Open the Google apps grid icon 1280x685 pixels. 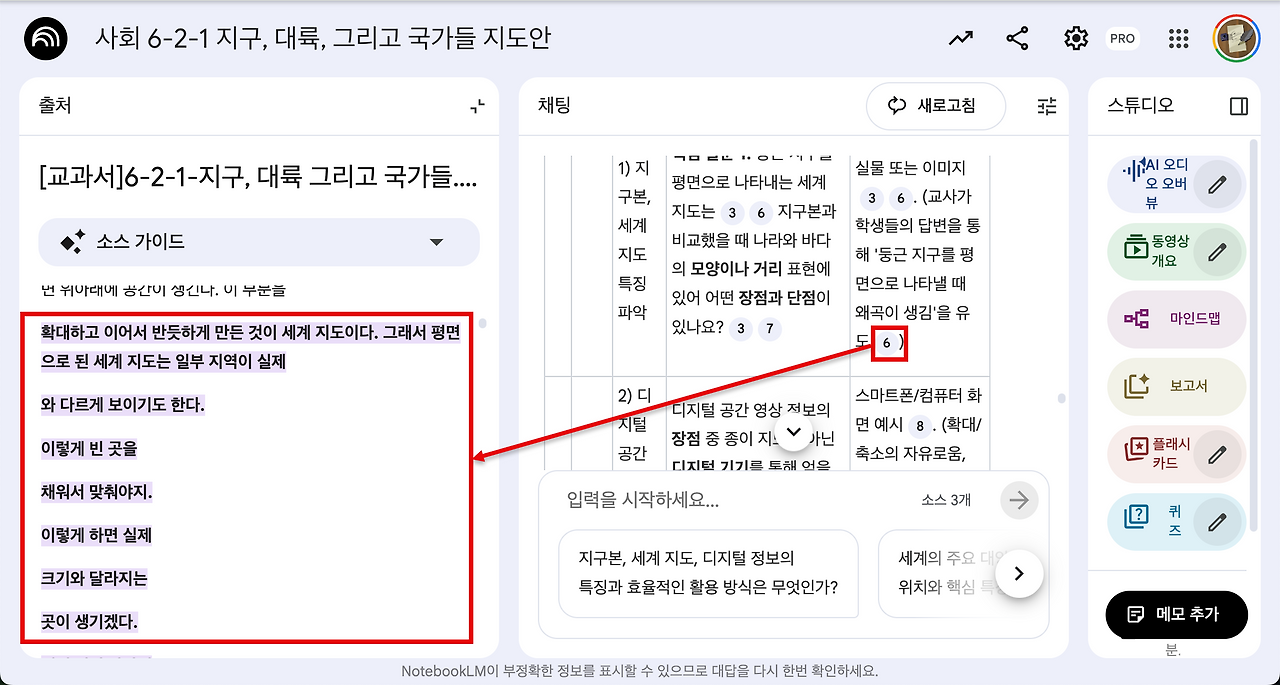pos(1179,38)
